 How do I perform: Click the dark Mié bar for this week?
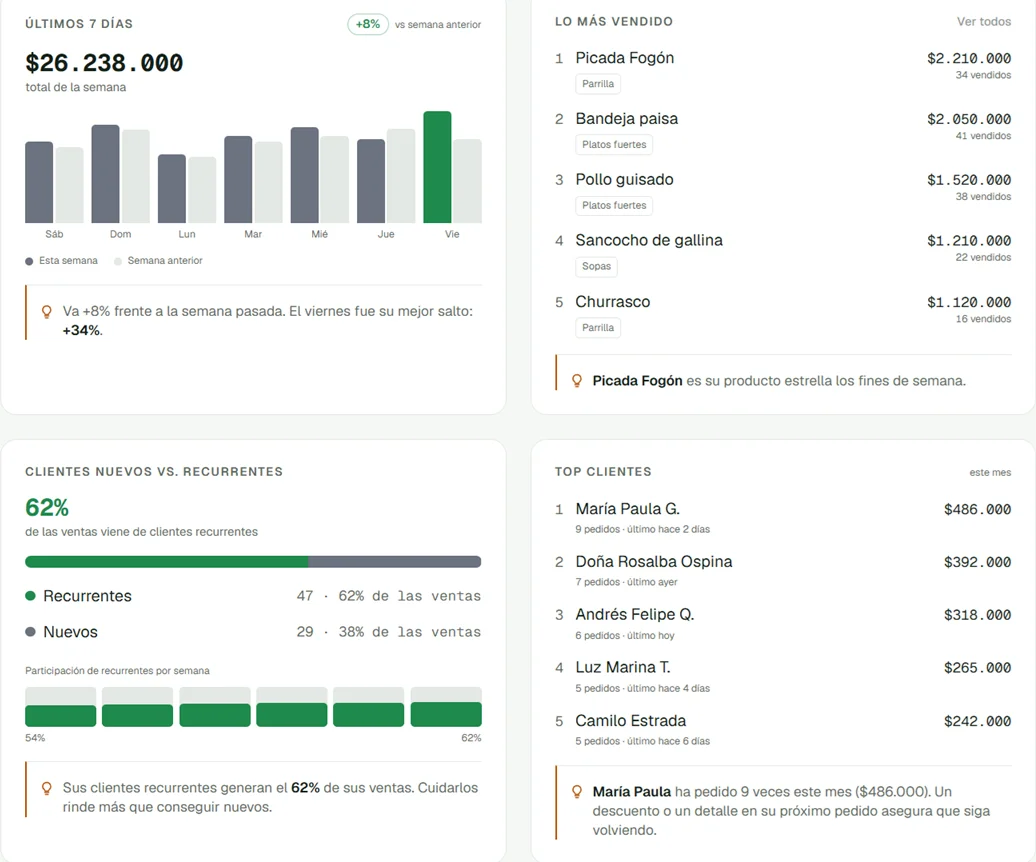[305, 175]
